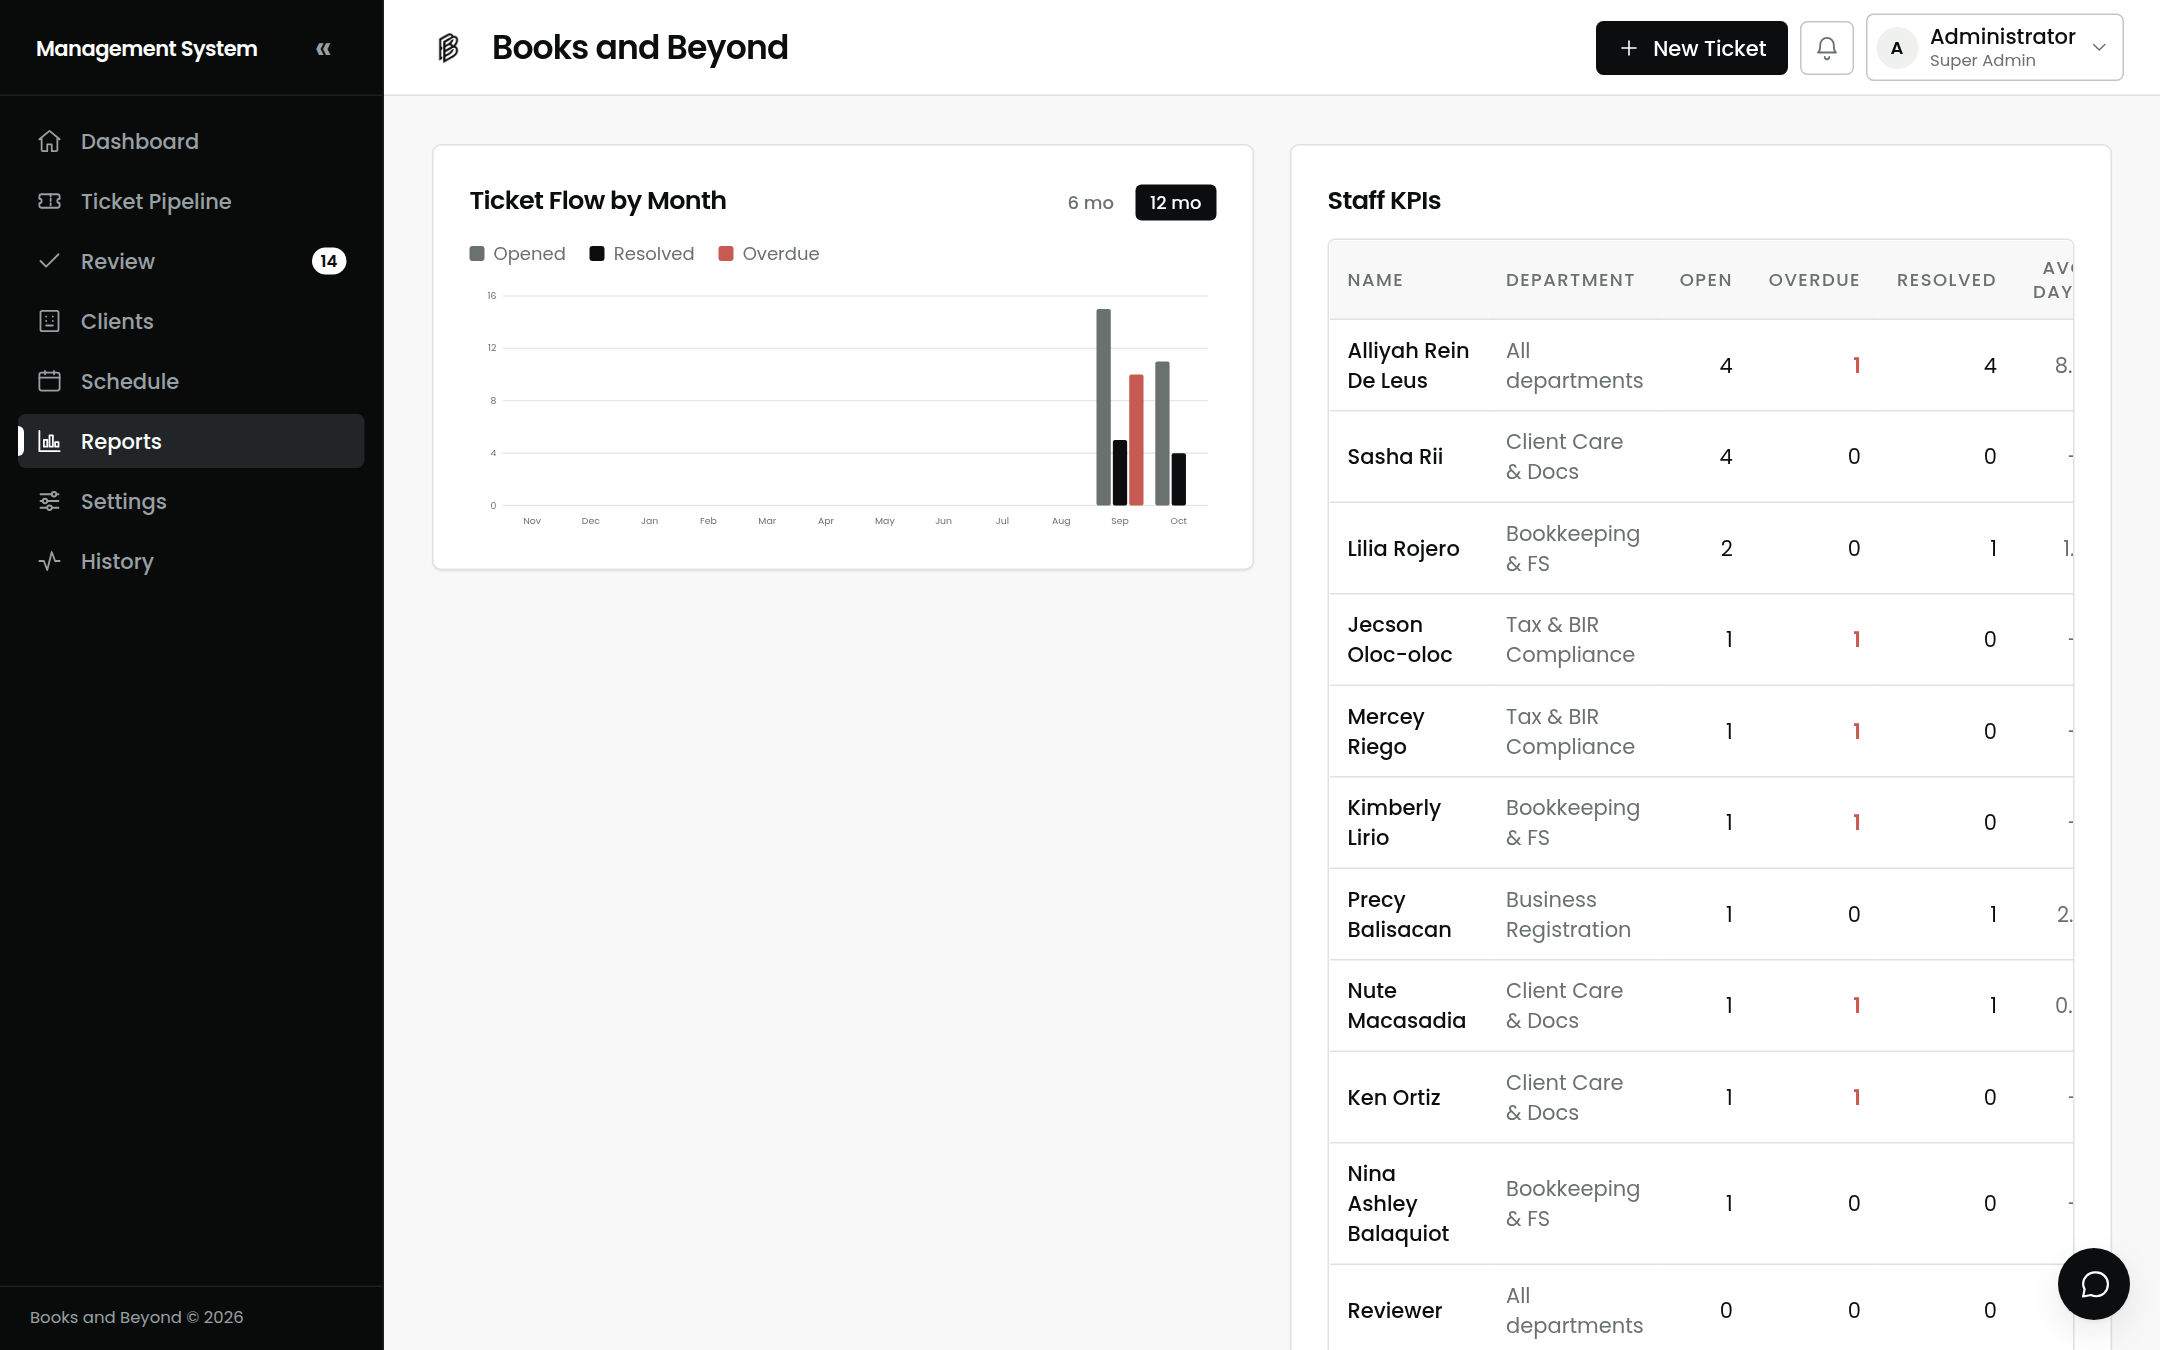Open the chat bubble widget
Screen dimensions: 2160x1350
click(2094, 1284)
